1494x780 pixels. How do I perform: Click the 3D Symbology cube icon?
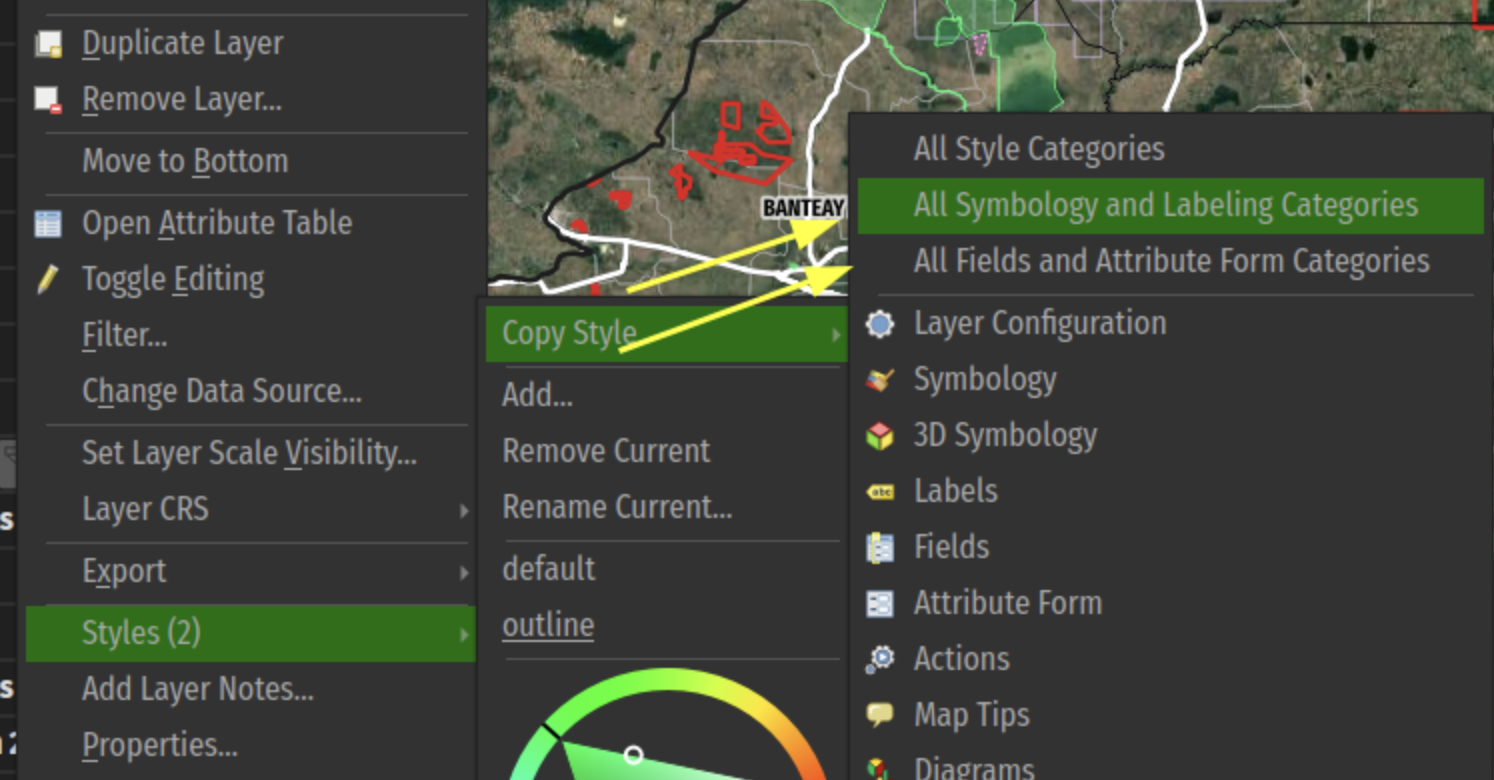coord(880,436)
